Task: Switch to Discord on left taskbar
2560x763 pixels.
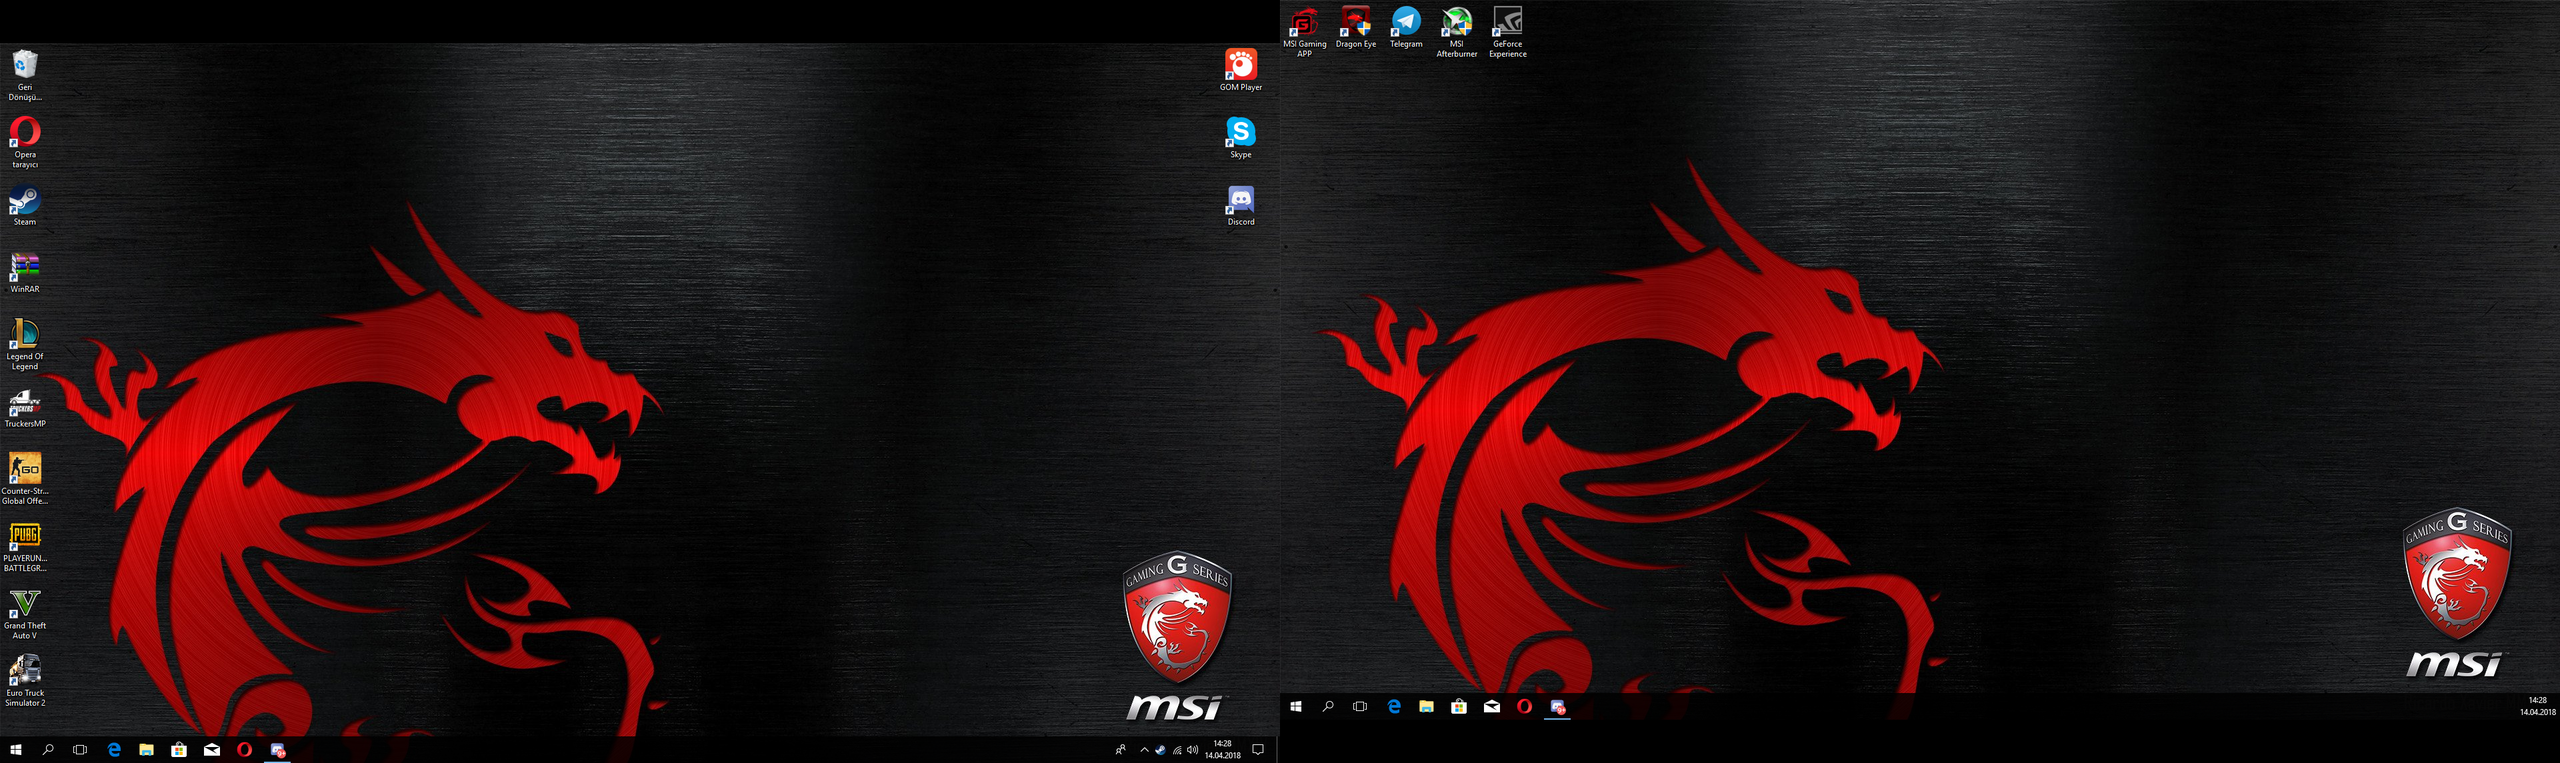Action: tap(278, 750)
